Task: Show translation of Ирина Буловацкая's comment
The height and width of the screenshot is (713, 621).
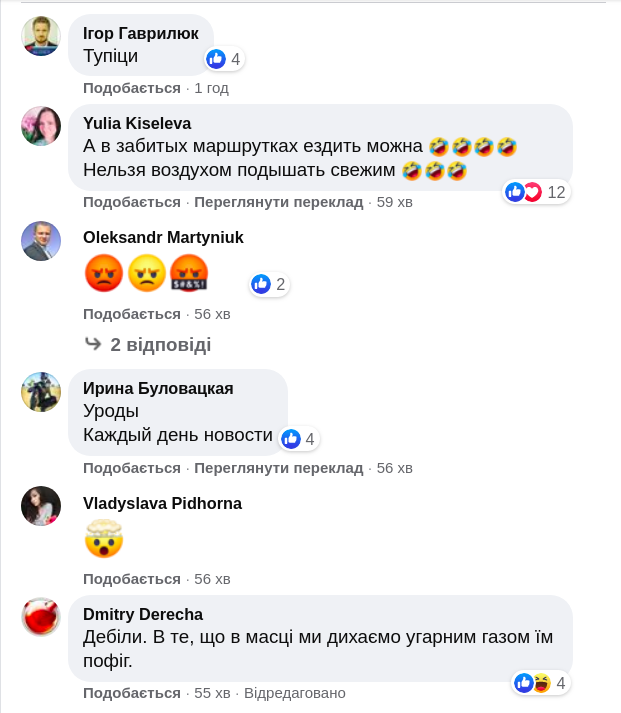Action: coord(279,468)
